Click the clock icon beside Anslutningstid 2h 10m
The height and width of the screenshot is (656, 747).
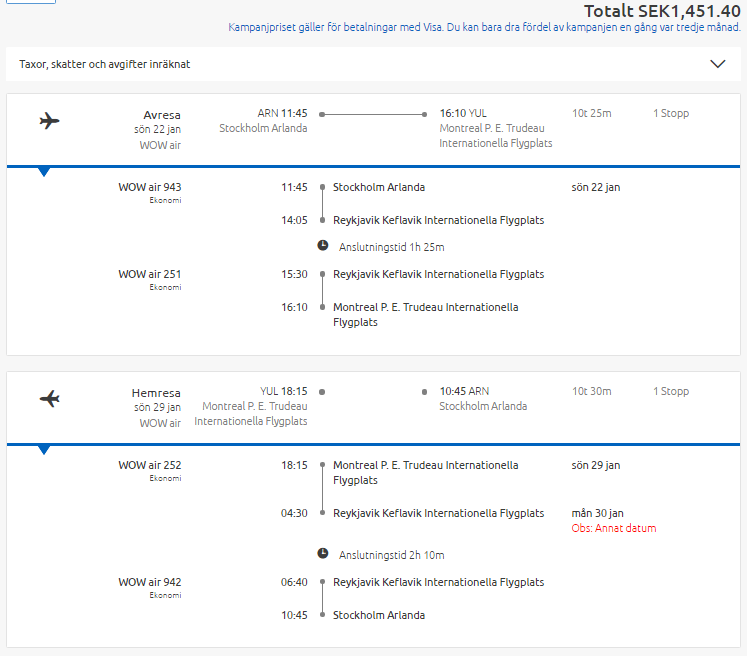[x=323, y=554]
